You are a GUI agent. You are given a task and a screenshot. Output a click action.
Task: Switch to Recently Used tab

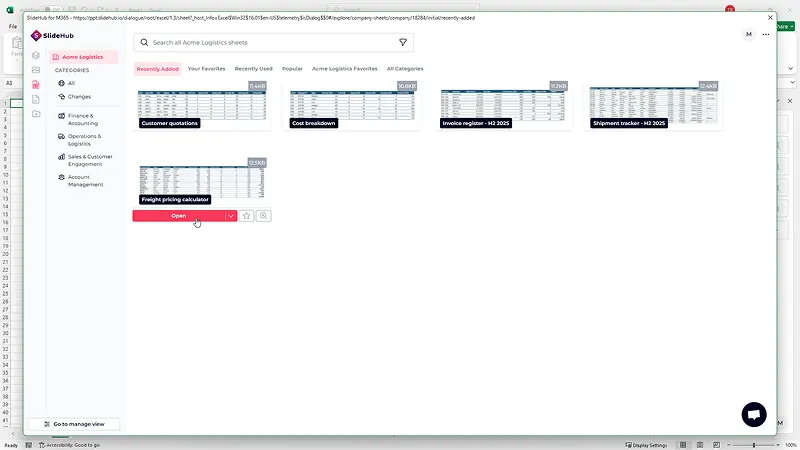click(x=253, y=69)
